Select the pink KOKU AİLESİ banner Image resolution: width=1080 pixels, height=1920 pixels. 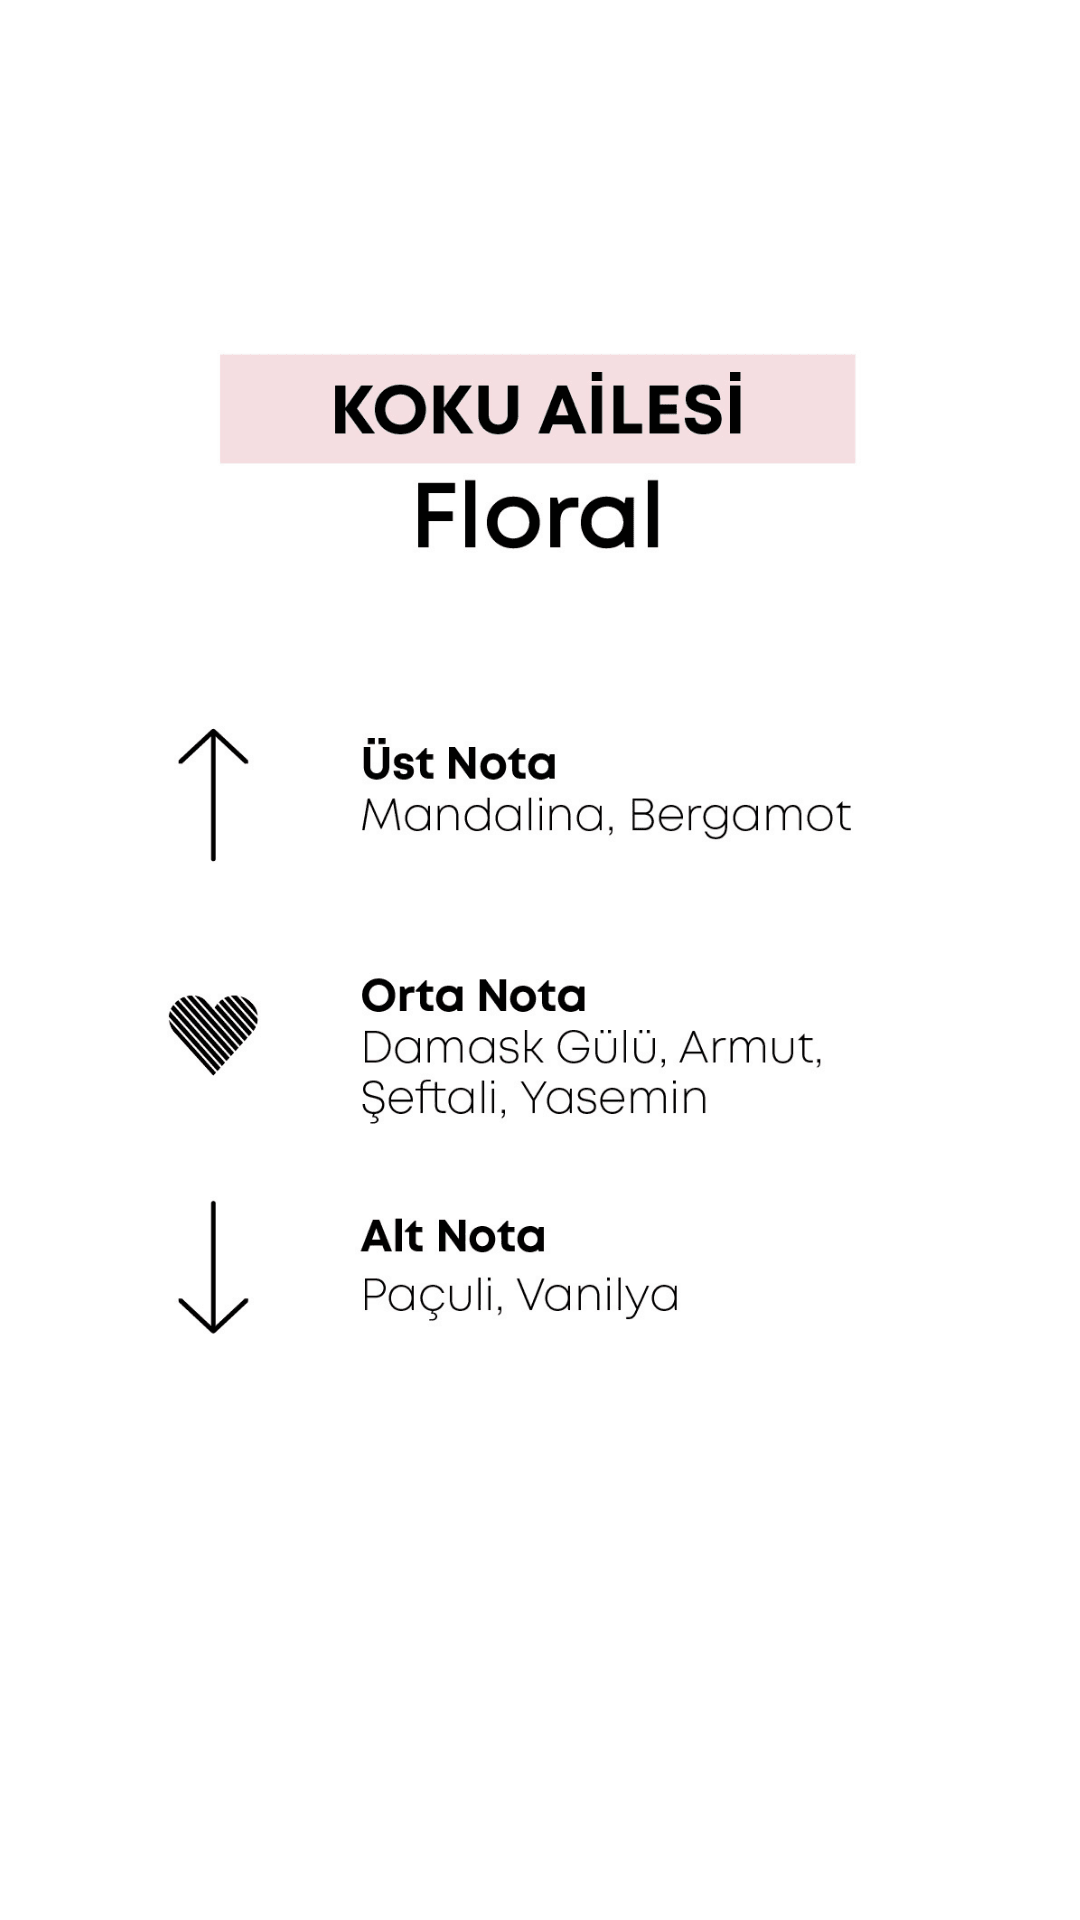537,408
